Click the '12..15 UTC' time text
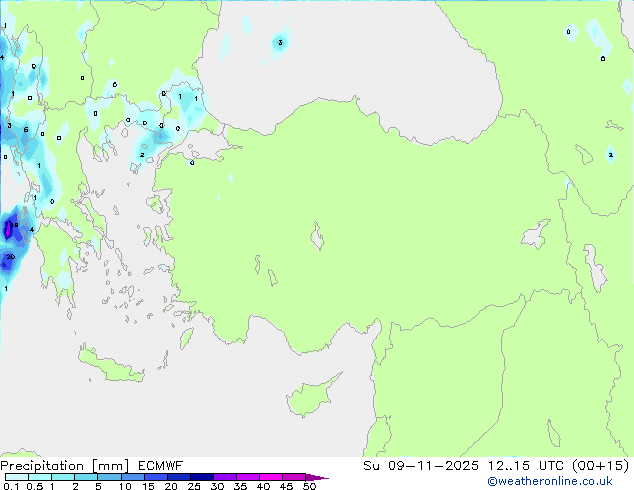Image resolution: width=634 pixels, height=490 pixels. pos(525,466)
